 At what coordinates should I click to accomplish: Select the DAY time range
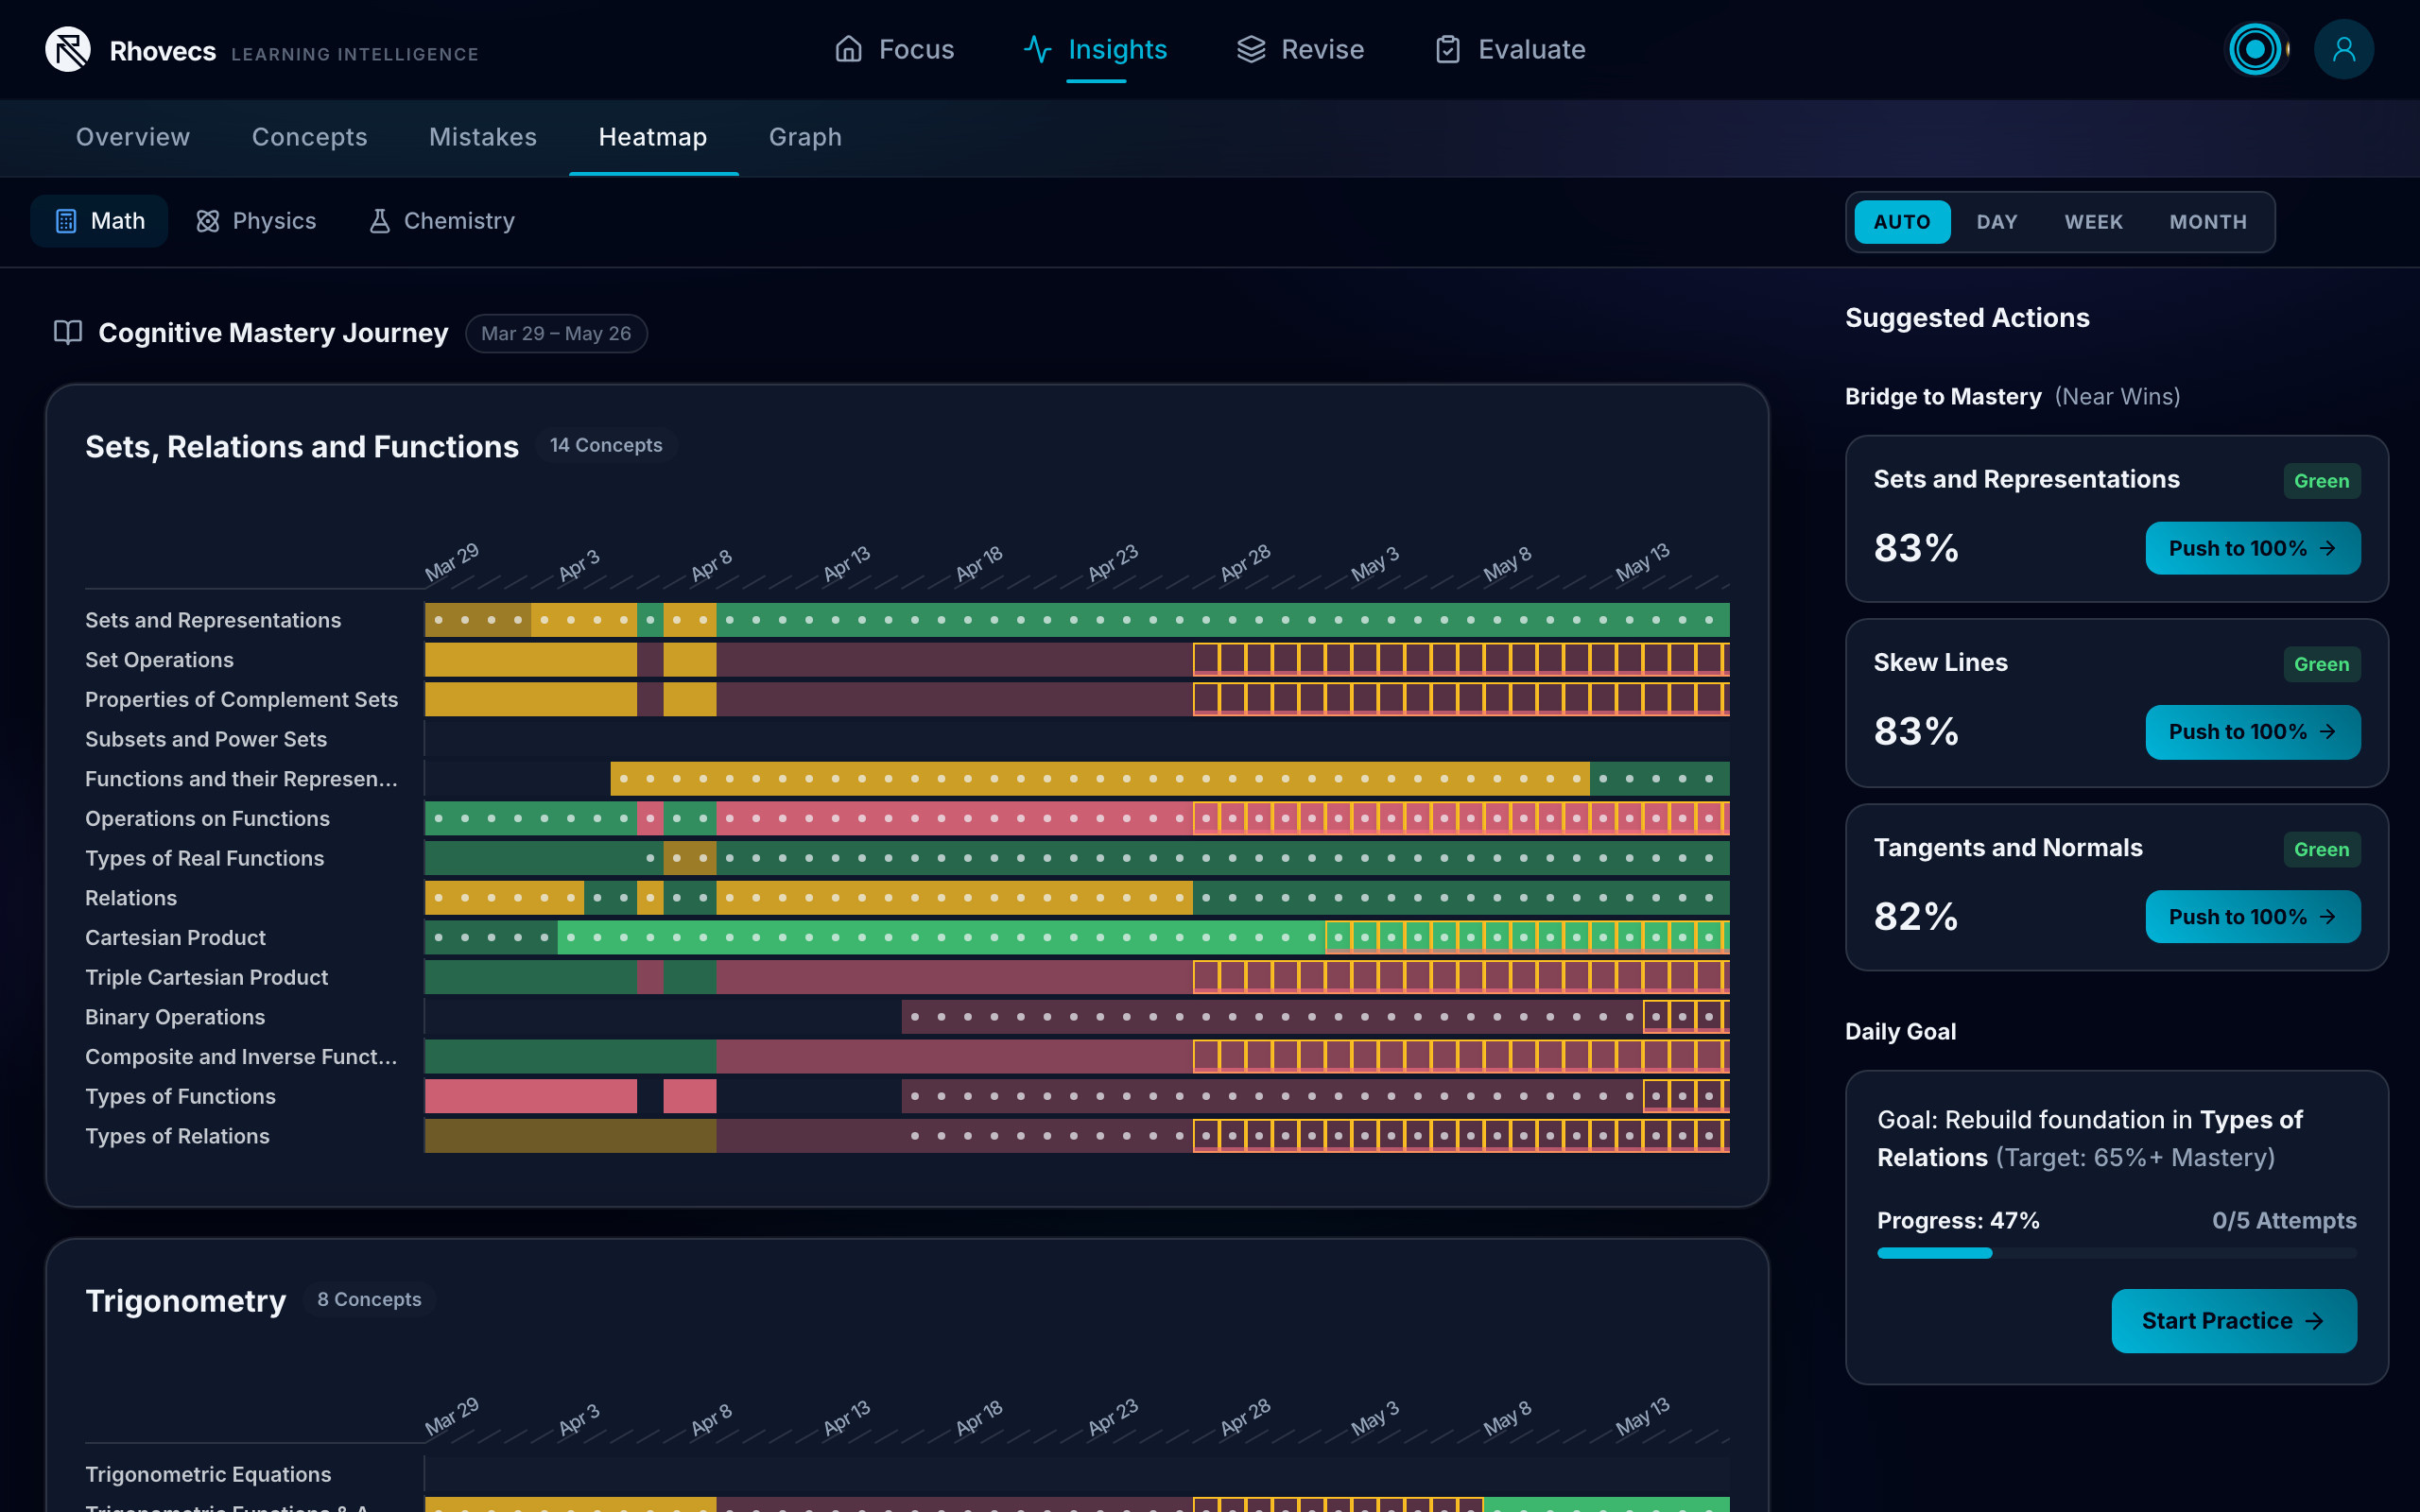(x=1996, y=222)
